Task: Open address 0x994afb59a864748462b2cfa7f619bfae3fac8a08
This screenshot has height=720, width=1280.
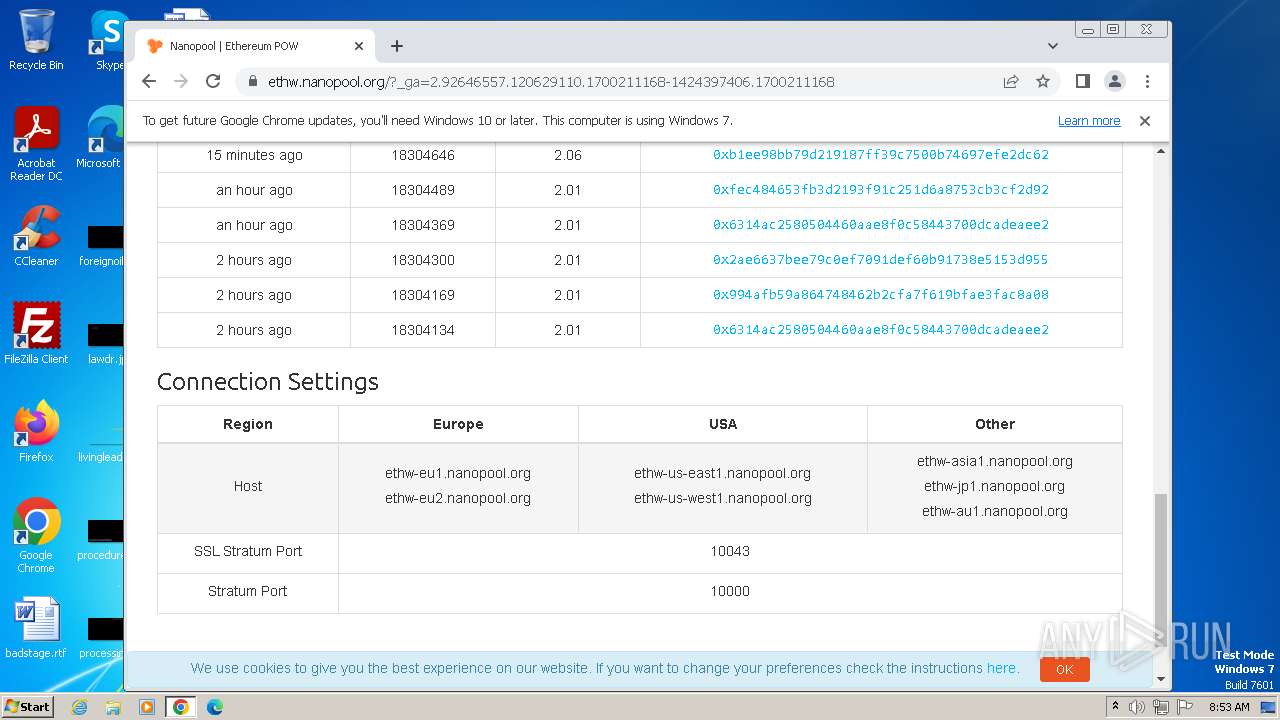Action: (x=881, y=295)
